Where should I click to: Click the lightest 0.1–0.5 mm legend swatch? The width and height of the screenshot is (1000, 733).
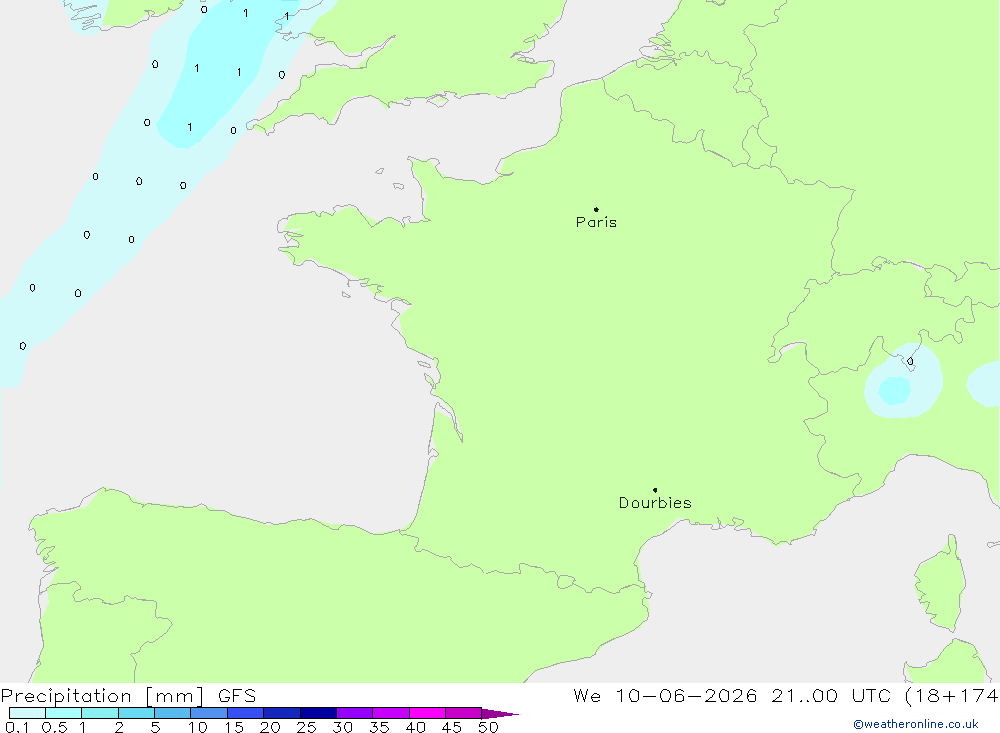coord(27,713)
